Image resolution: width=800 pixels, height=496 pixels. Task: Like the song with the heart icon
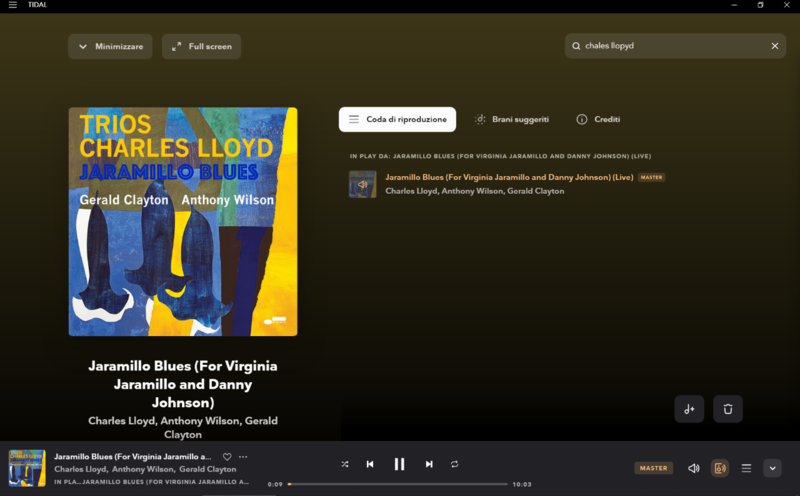227,457
